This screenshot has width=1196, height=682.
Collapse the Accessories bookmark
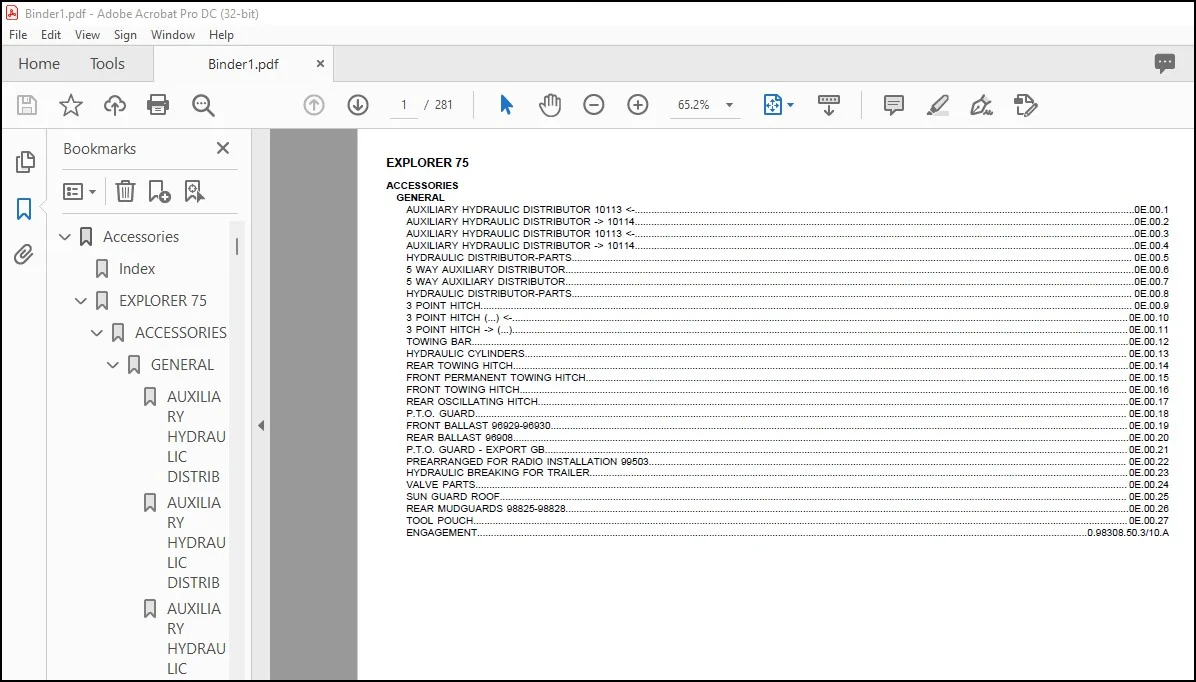(65, 237)
